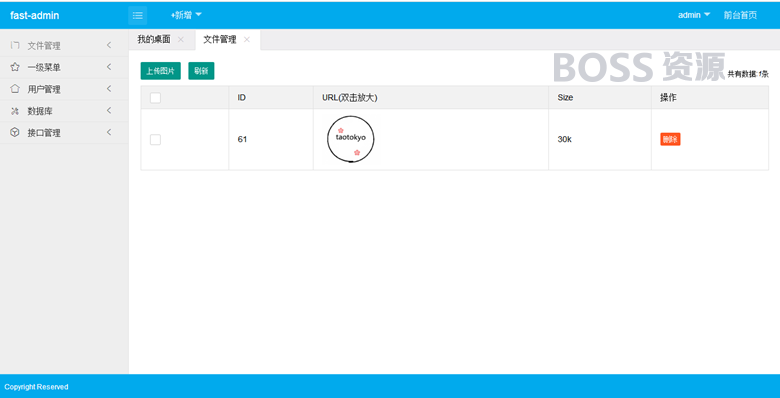Open the +新增 dropdown menu
This screenshot has height=398, width=780.
(186, 15)
